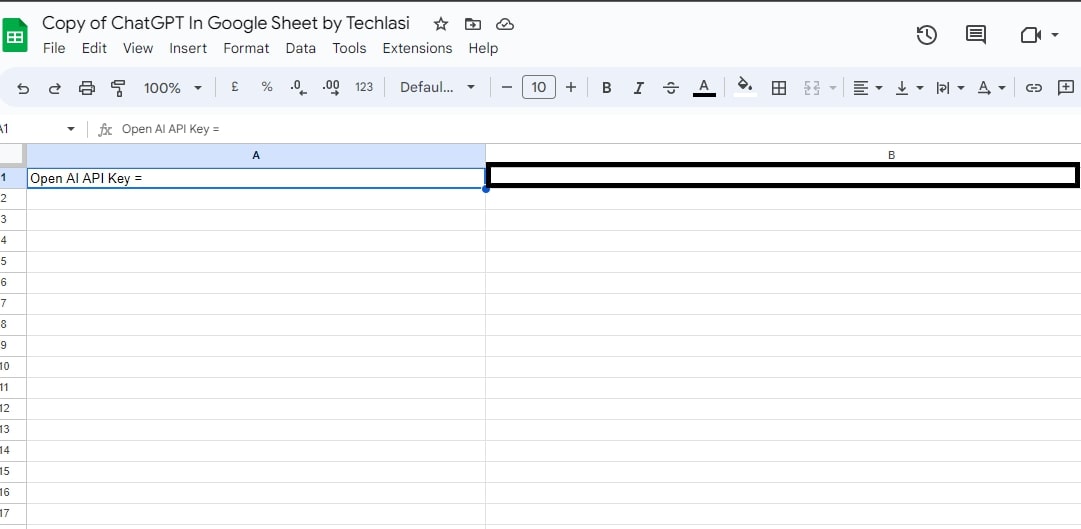Check the cloud document status icon
The height and width of the screenshot is (529, 1081).
[x=505, y=24]
